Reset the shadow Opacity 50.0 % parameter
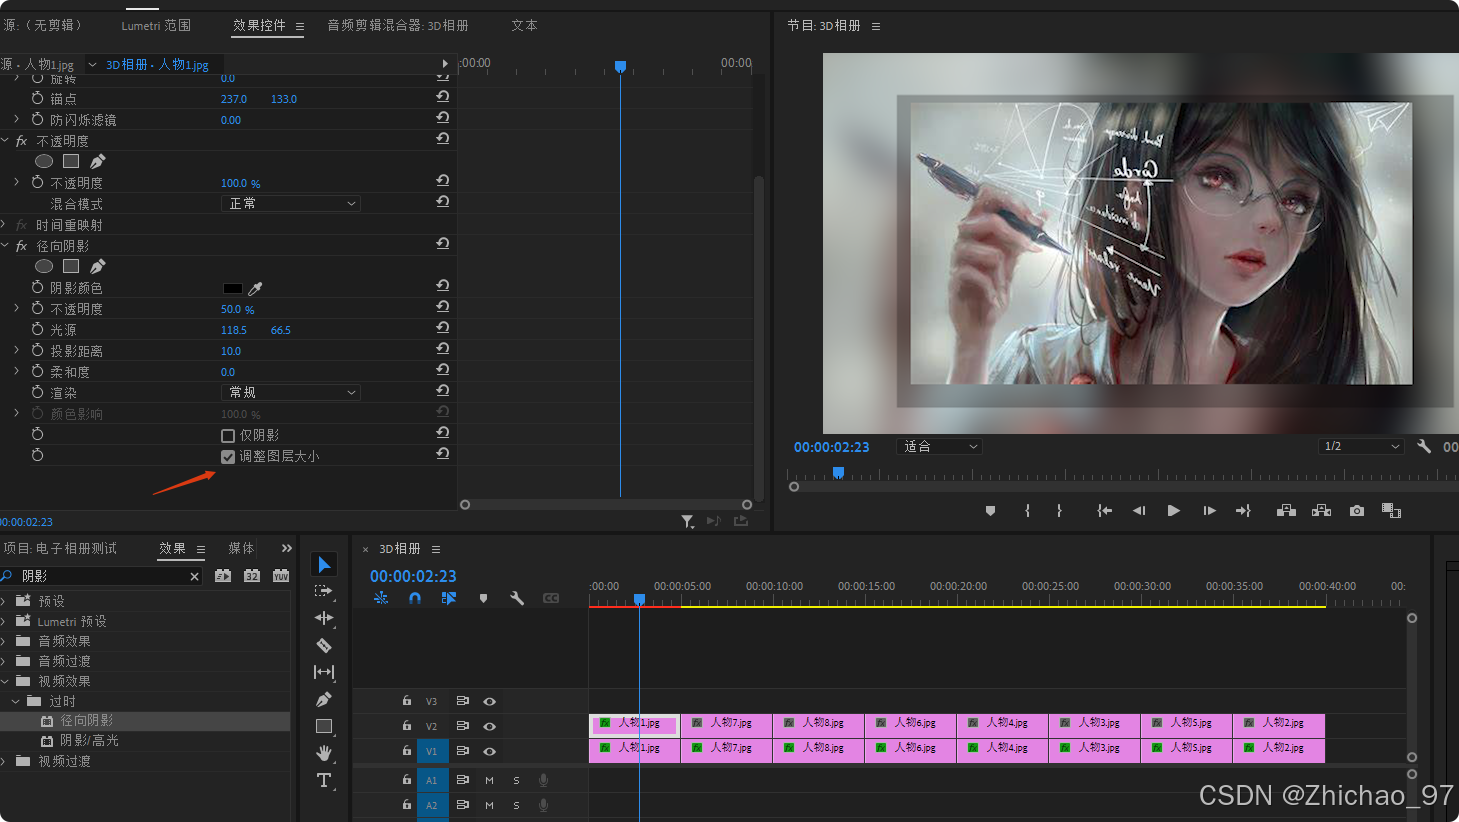 click(442, 307)
